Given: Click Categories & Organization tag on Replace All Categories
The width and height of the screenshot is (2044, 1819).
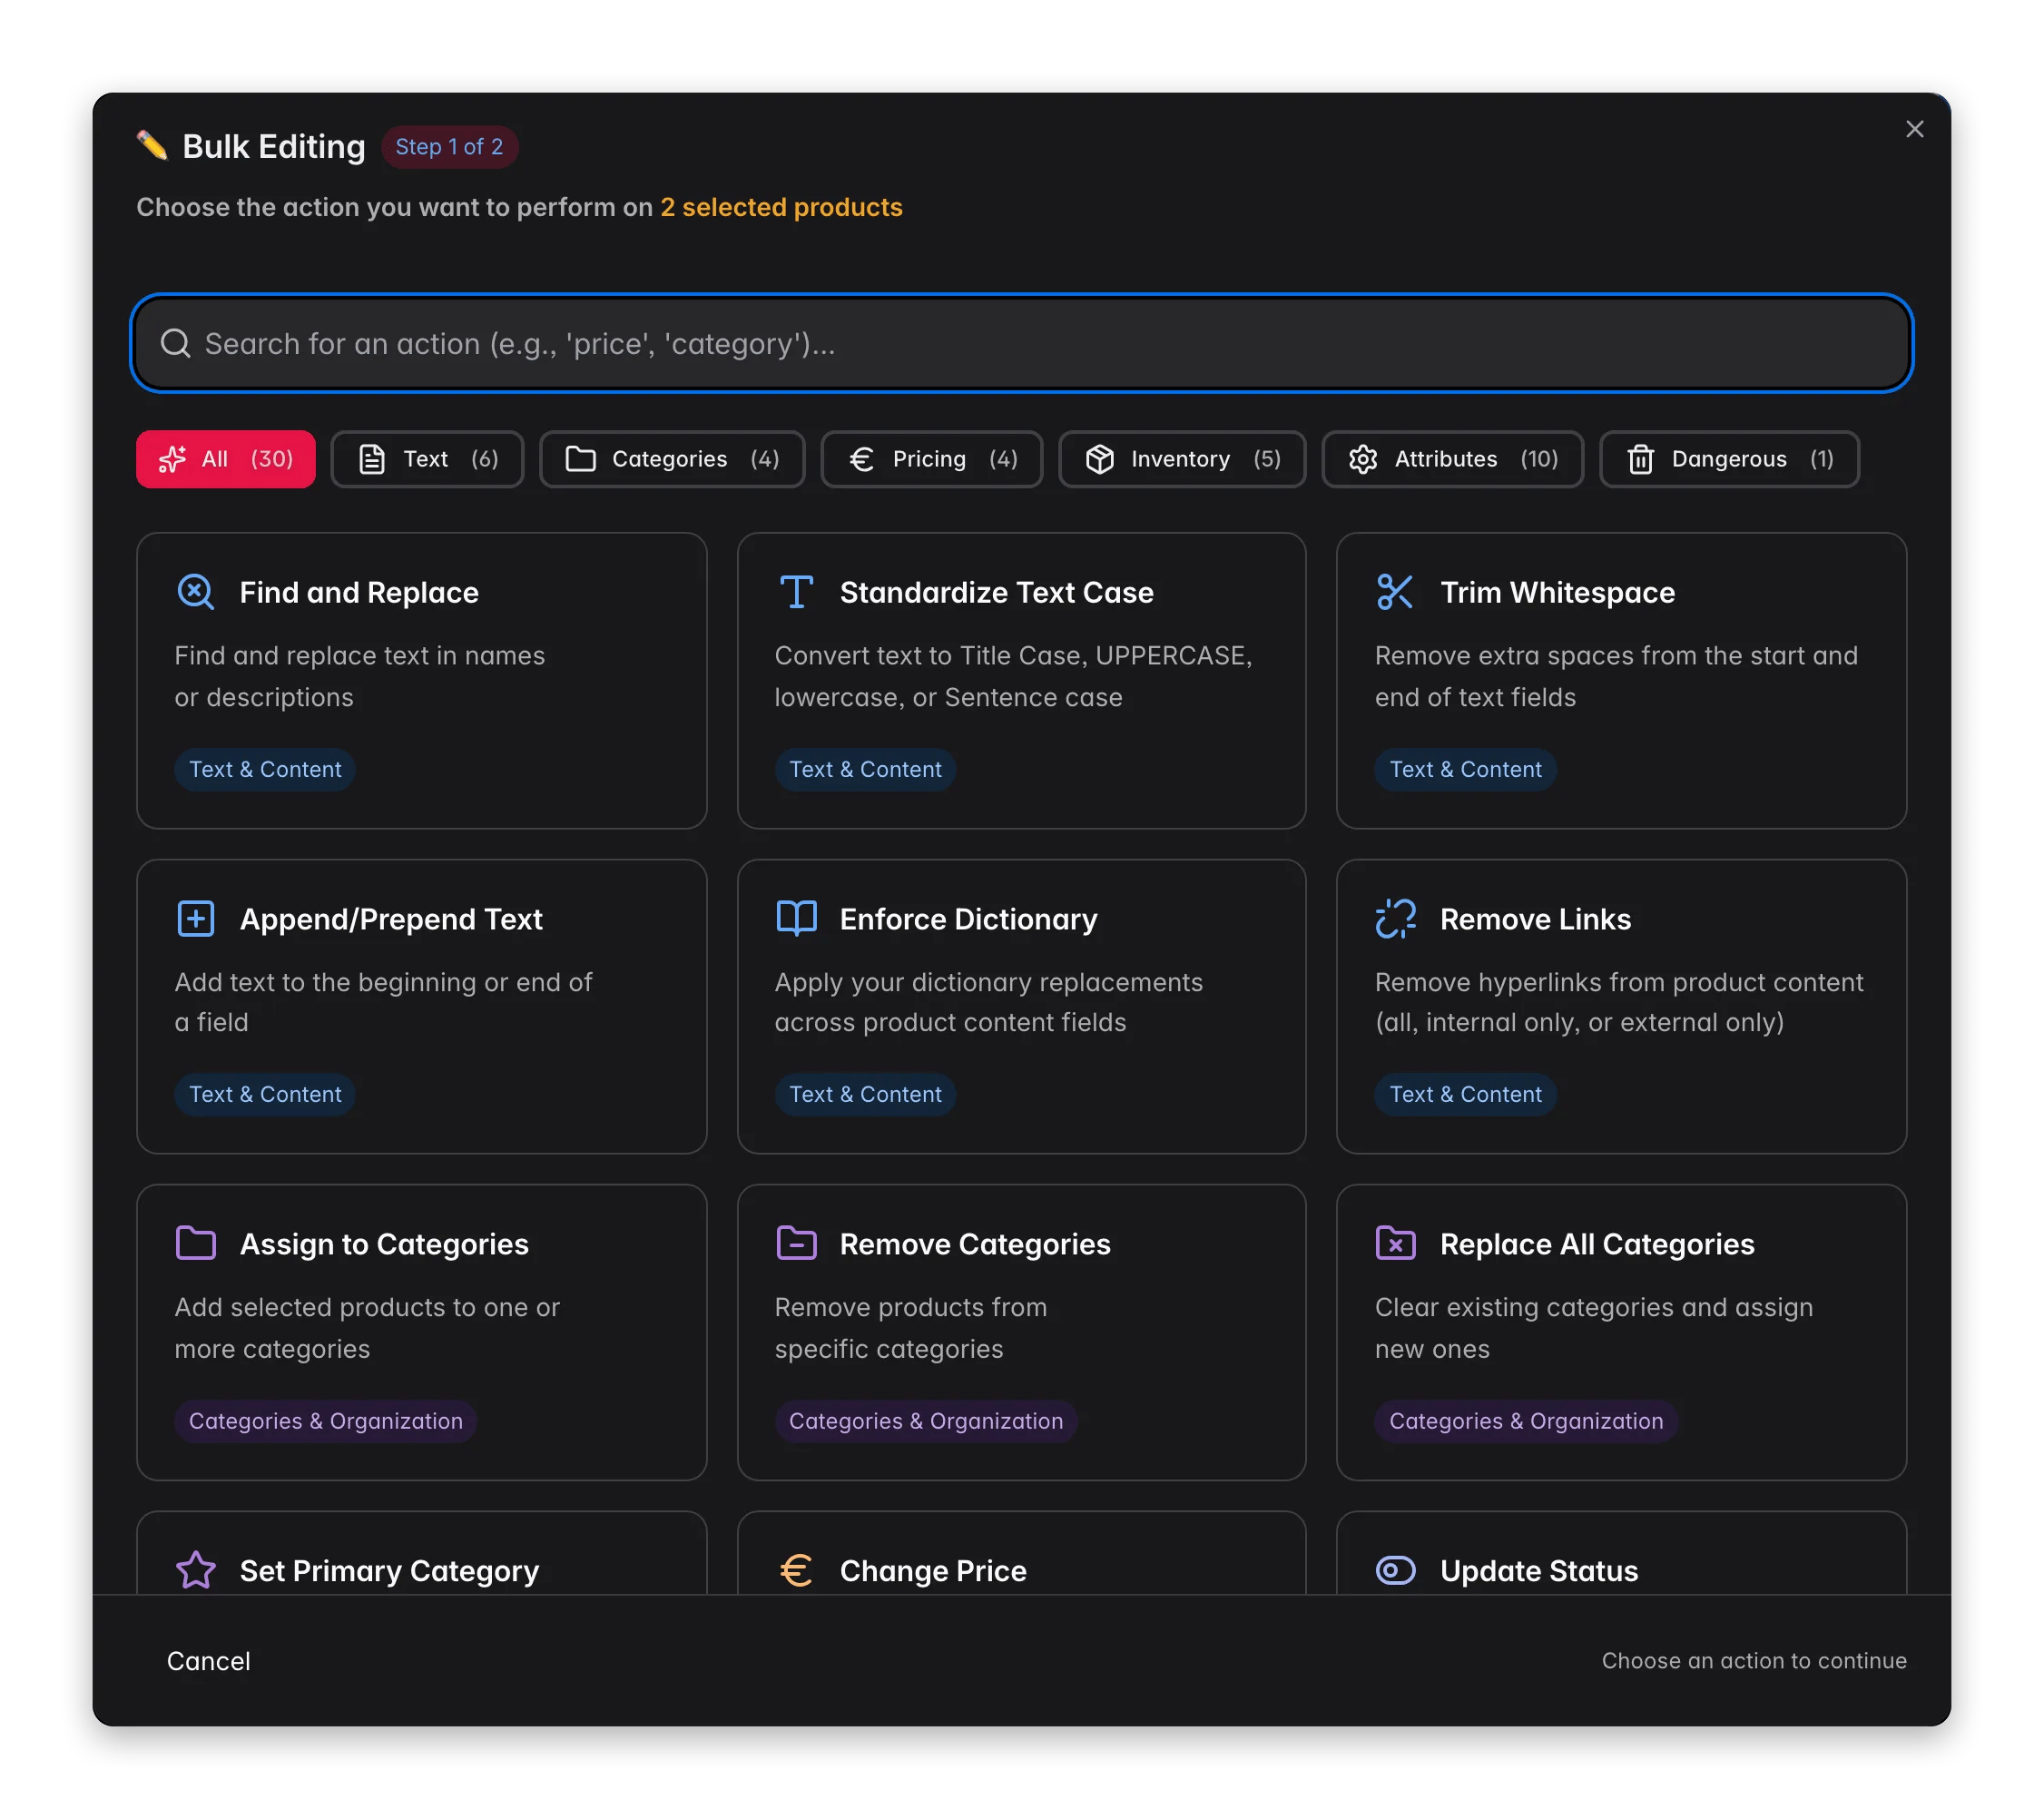Looking at the screenshot, I should tap(1526, 1421).
